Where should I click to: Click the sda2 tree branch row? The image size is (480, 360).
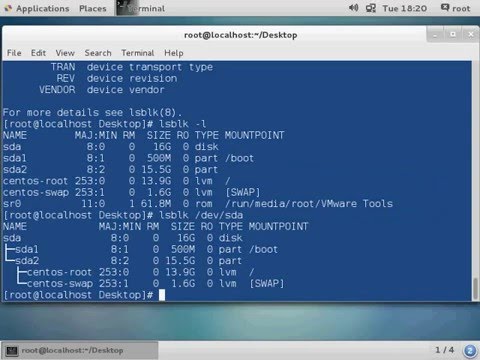point(122,261)
